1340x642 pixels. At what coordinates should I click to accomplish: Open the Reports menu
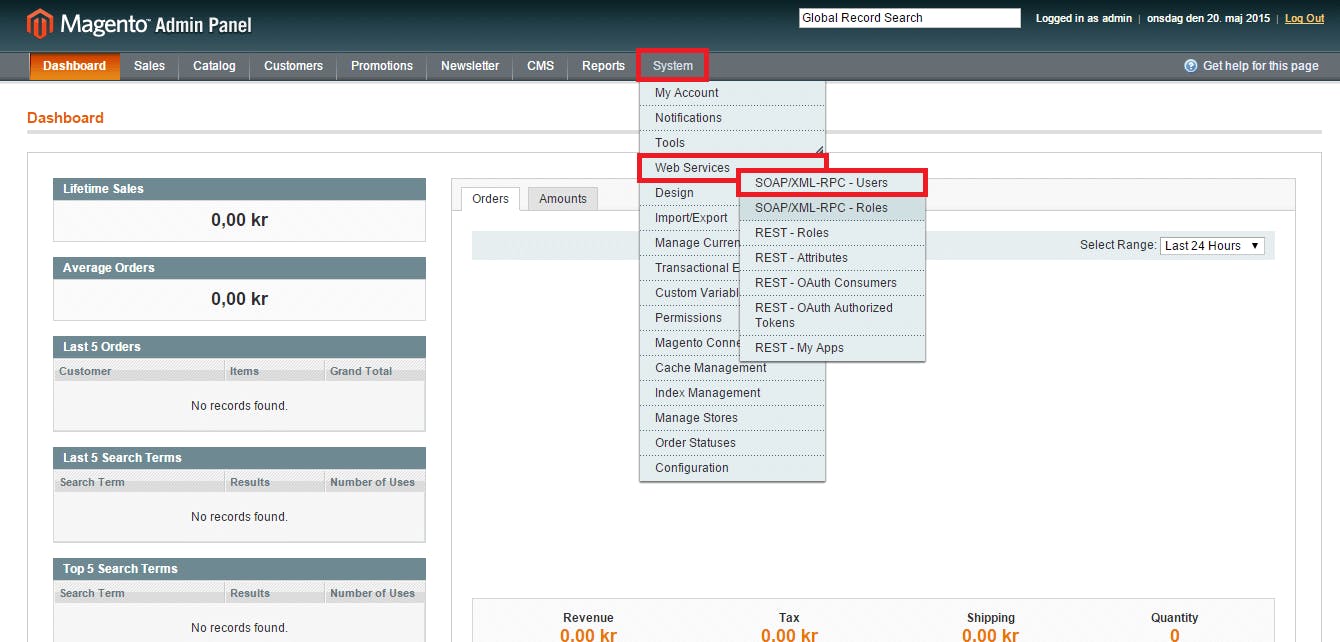604,66
